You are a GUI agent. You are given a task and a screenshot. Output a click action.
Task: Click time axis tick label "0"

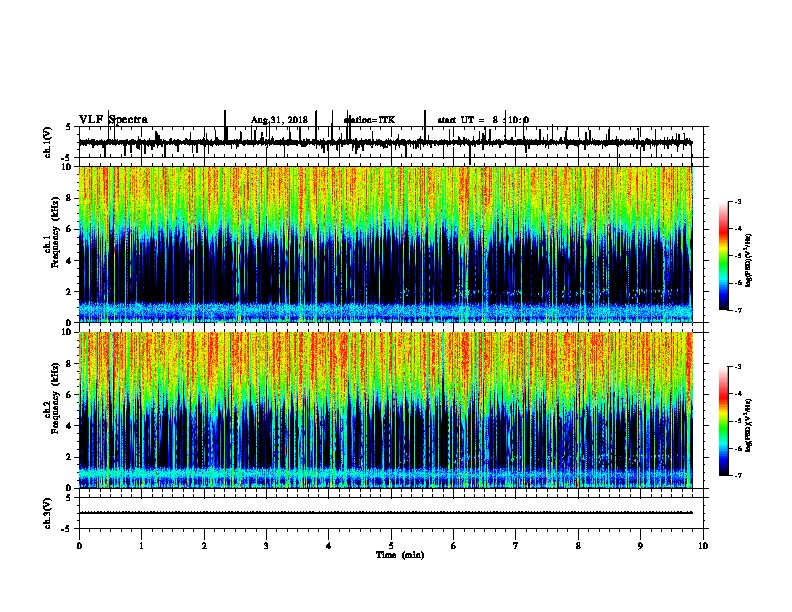tap(79, 546)
